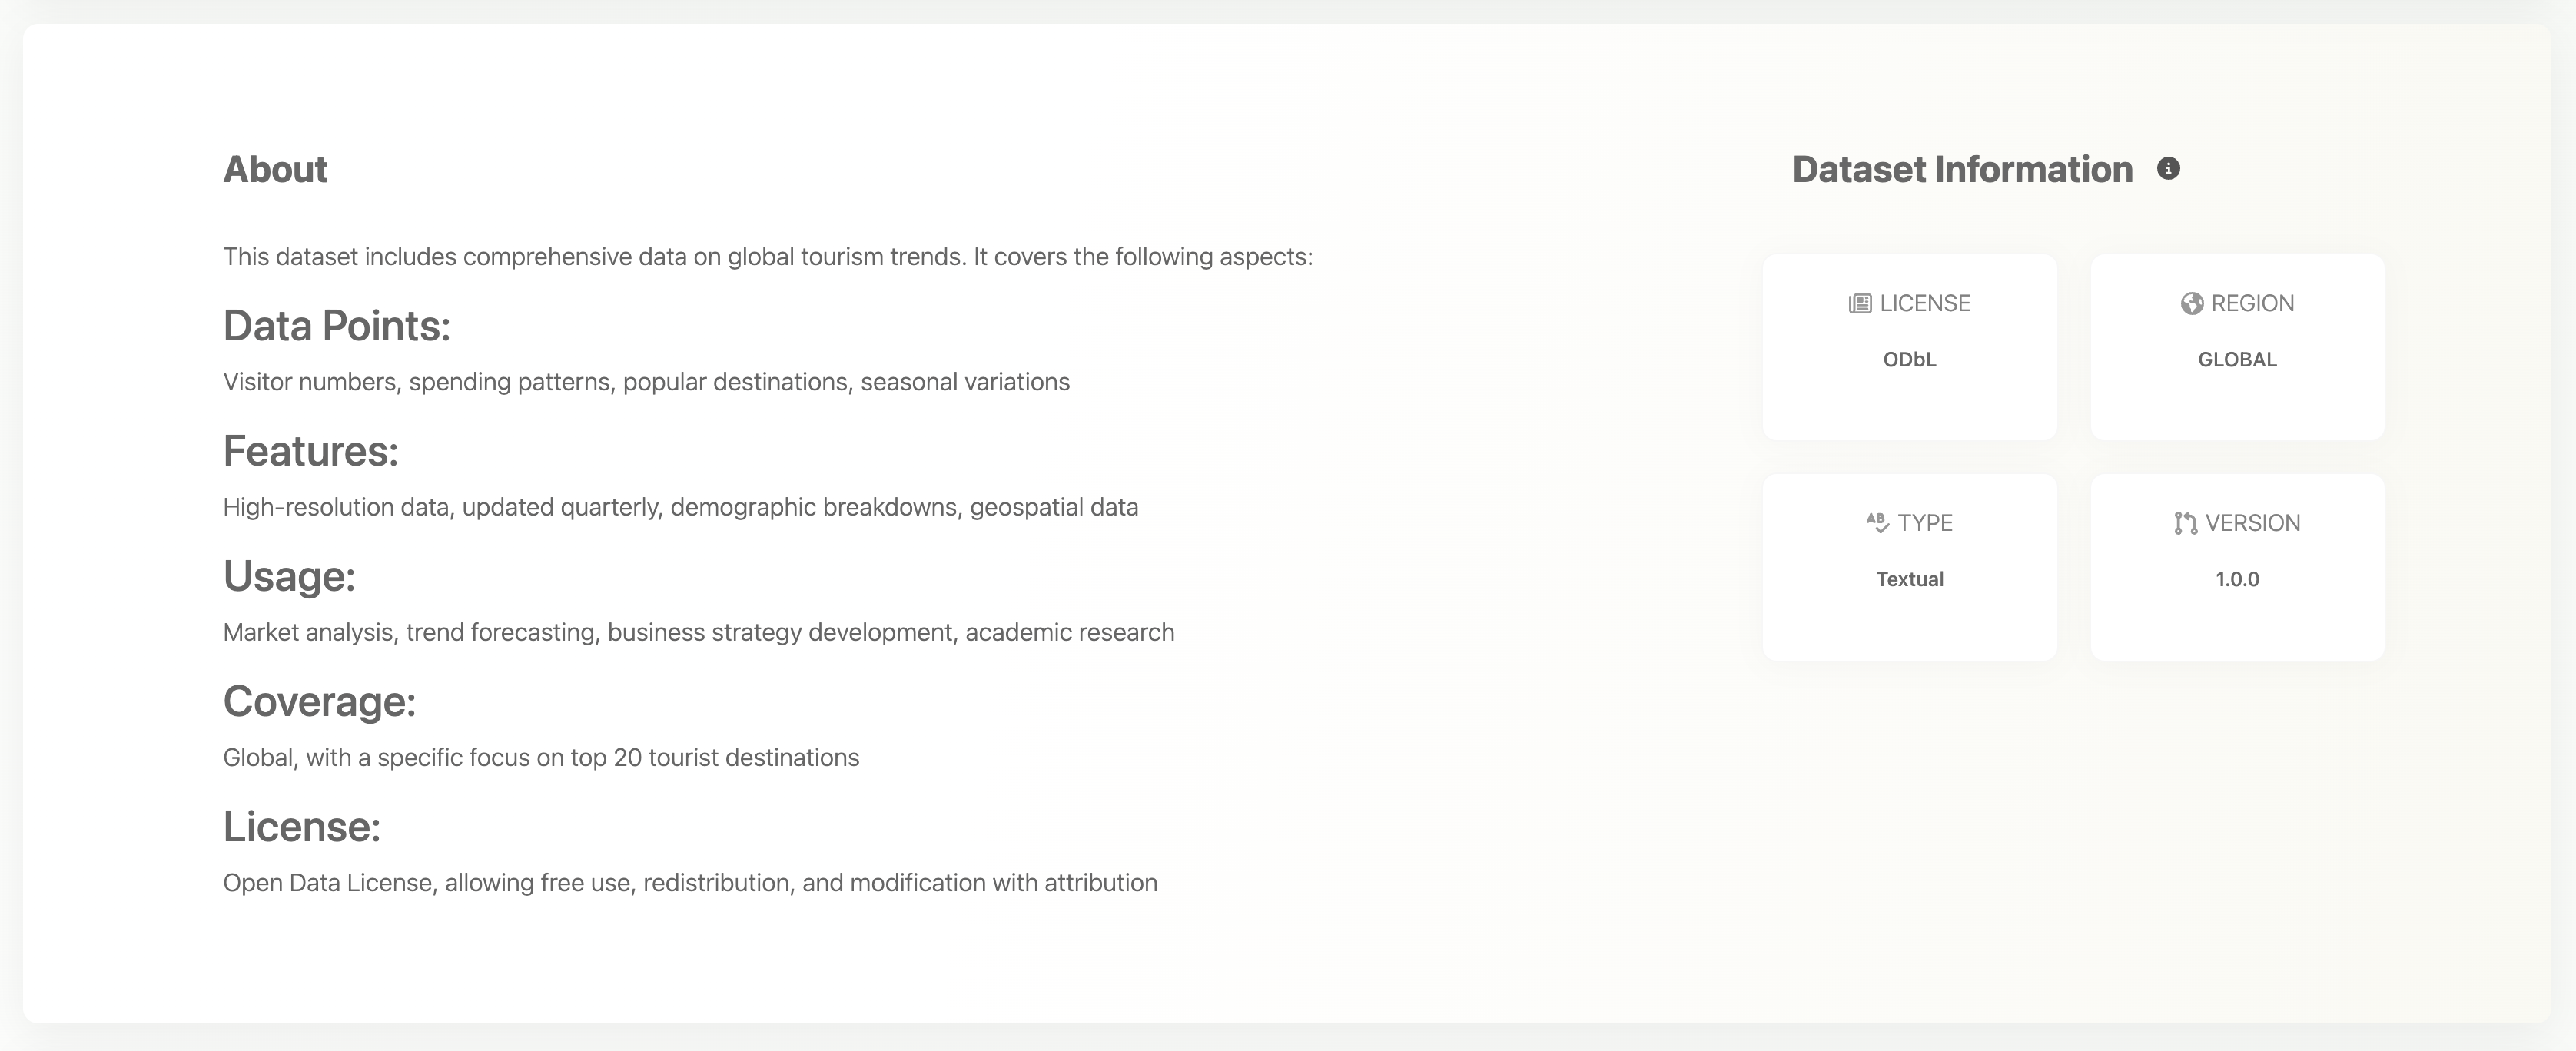The width and height of the screenshot is (2576, 1051).
Task: Select the GLOBAL region value
Action: click(x=2237, y=360)
